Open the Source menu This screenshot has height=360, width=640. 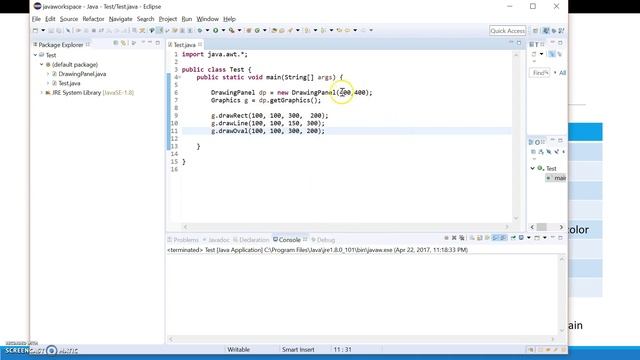coord(69,19)
